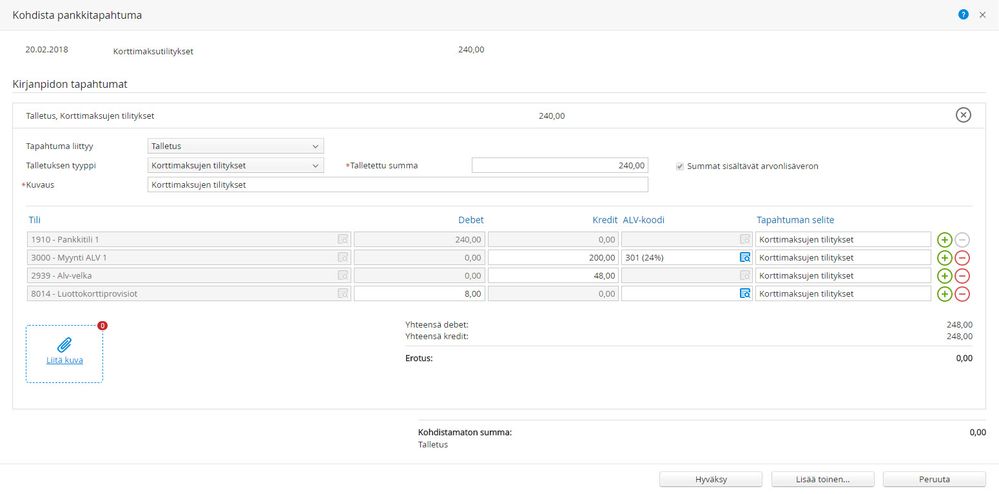Image resolution: width=999 pixels, height=494 pixels.
Task: Click Tapahtuman selite field on Pankkitili 1 row
Action: point(843,240)
